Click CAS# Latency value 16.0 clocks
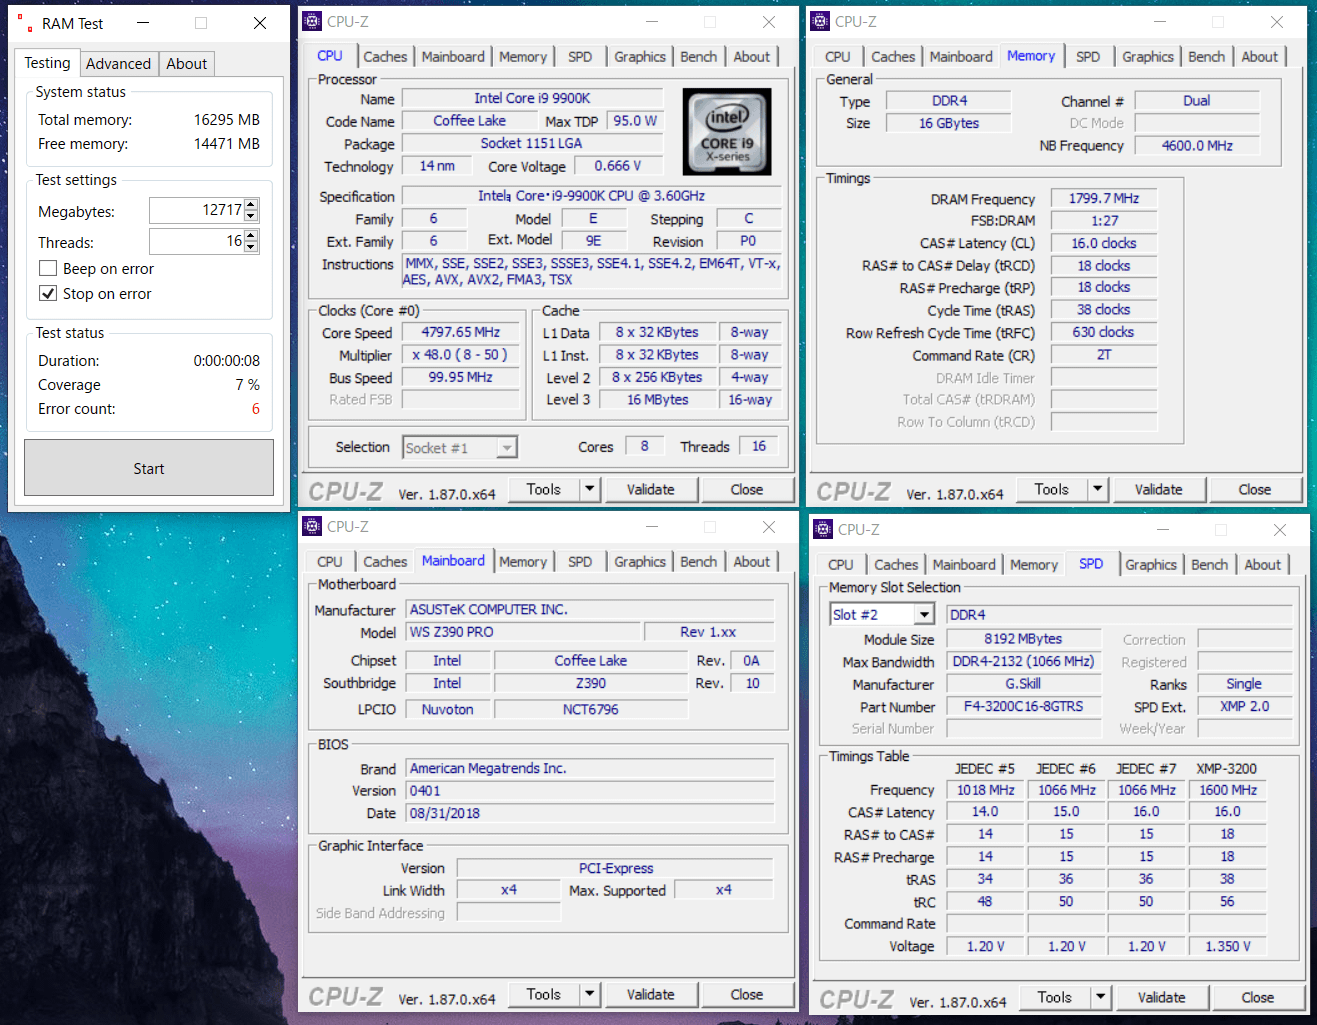The width and height of the screenshot is (1317, 1025). pos(1104,244)
